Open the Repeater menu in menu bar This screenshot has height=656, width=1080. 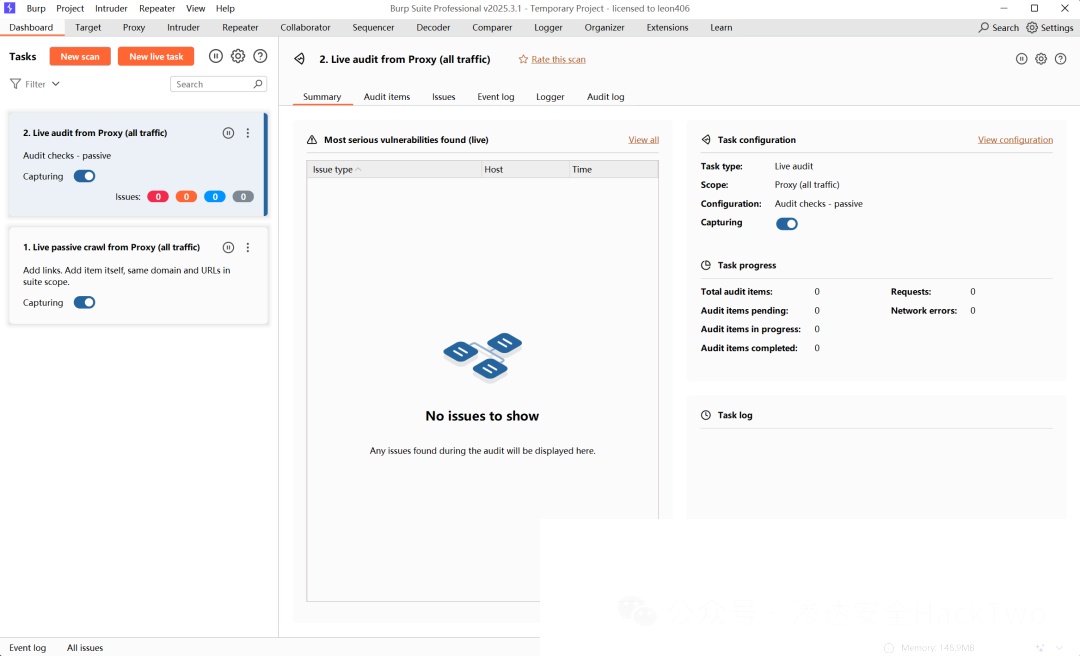pyautogui.click(x=157, y=8)
